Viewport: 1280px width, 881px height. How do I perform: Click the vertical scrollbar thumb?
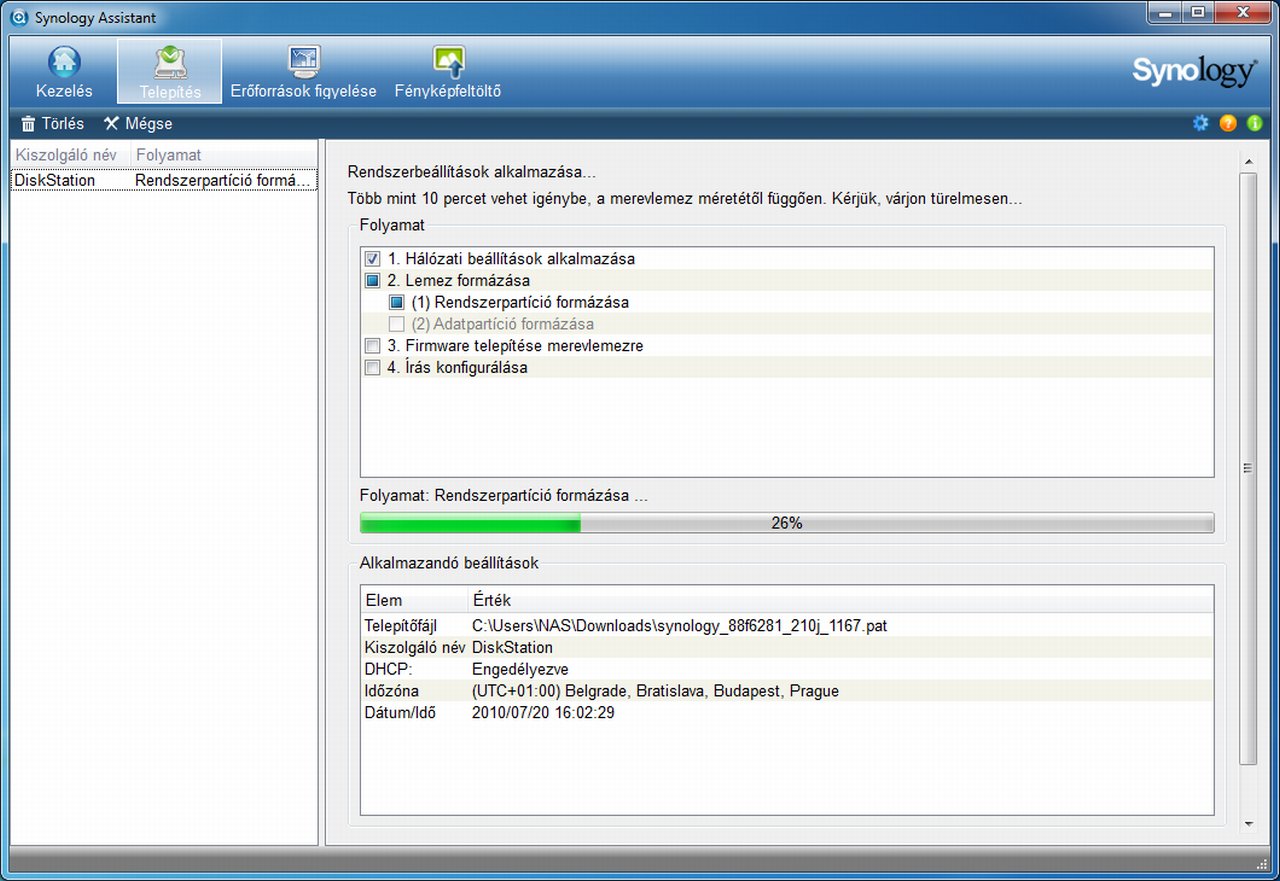click(x=1248, y=468)
